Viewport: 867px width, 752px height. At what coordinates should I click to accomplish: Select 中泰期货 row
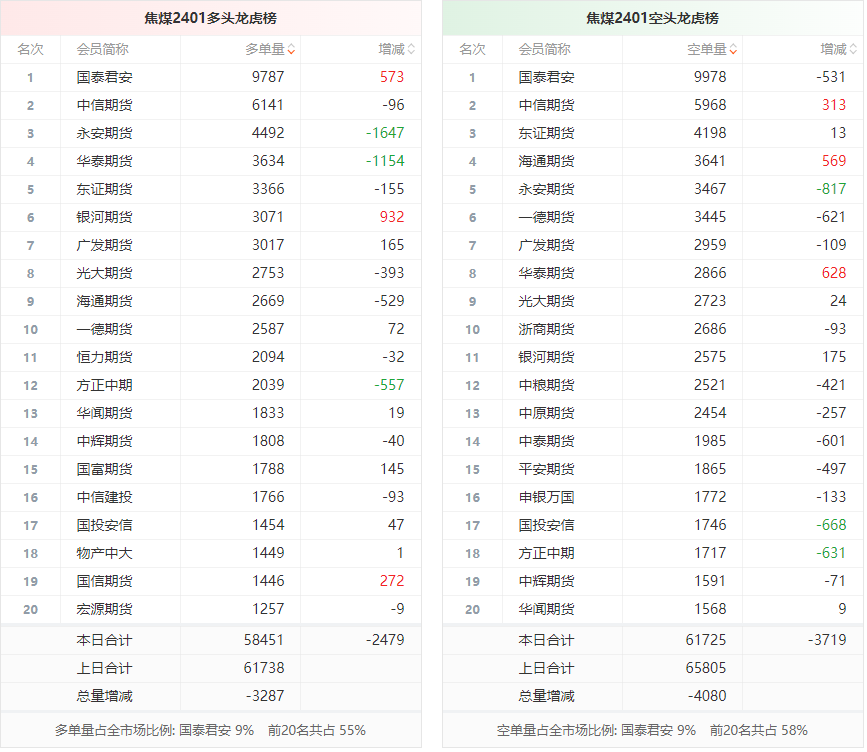click(652, 441)
